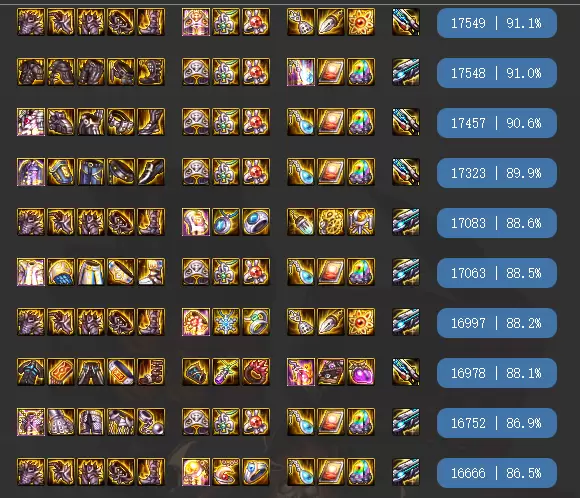Select the glowing orb bracelet in the 16666 row

click(196, 472)
